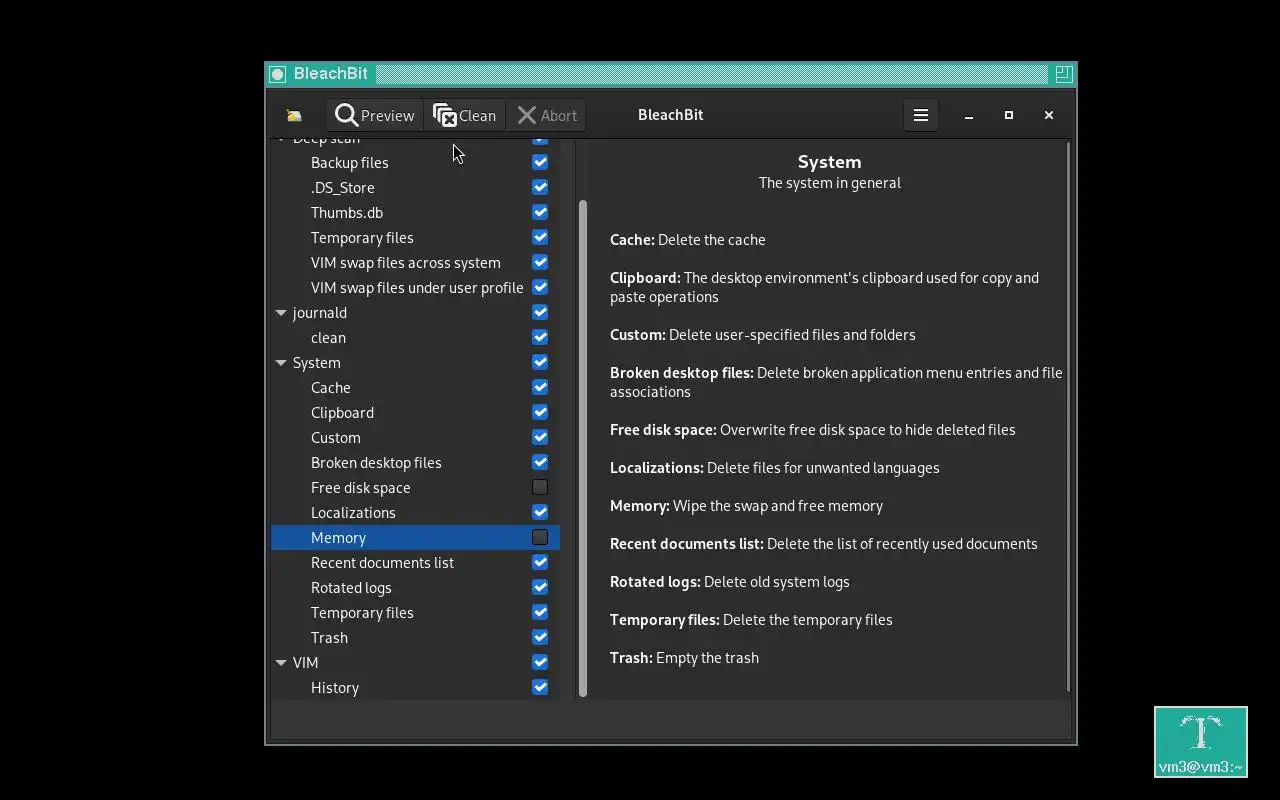Toggle the System group checkbox
This screenshot has height=800, width=1280.
[540, 362]
